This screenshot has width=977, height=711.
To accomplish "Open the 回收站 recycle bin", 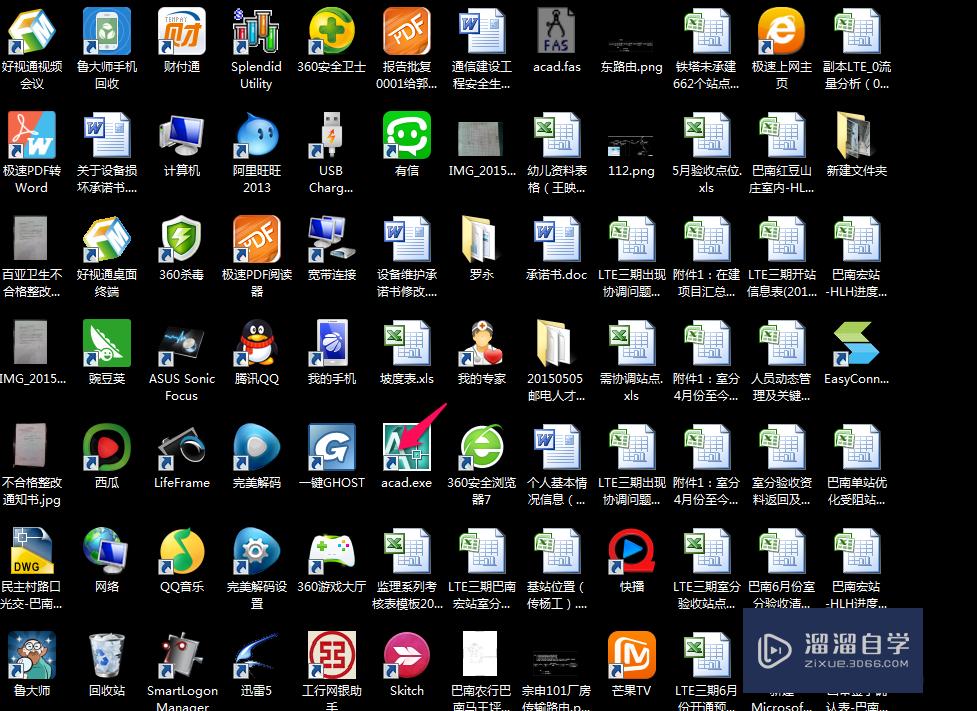I will click(x=107, y=656).
